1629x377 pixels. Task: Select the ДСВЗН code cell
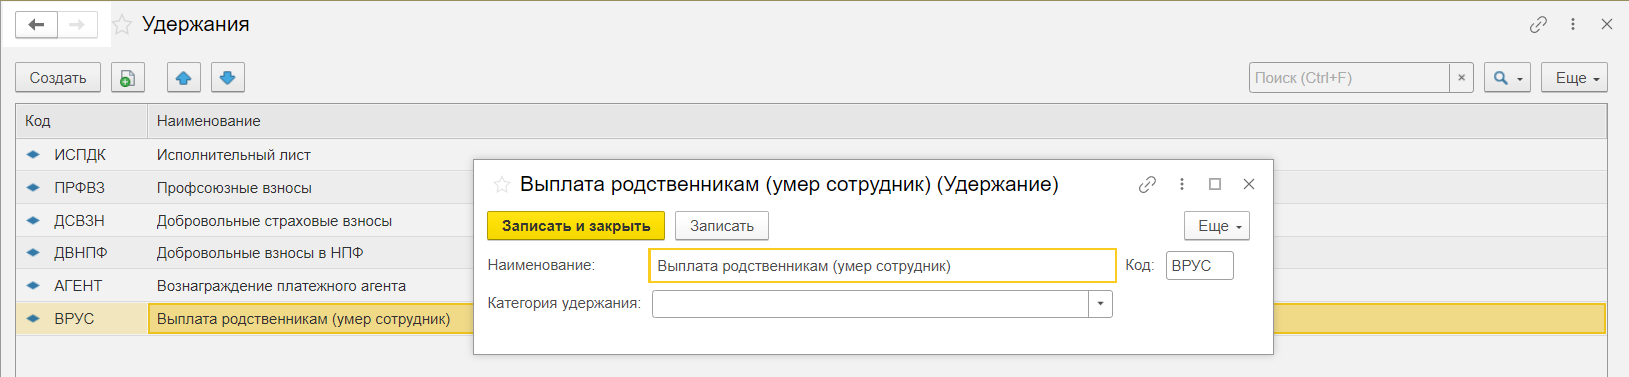(x=79, y=221)
